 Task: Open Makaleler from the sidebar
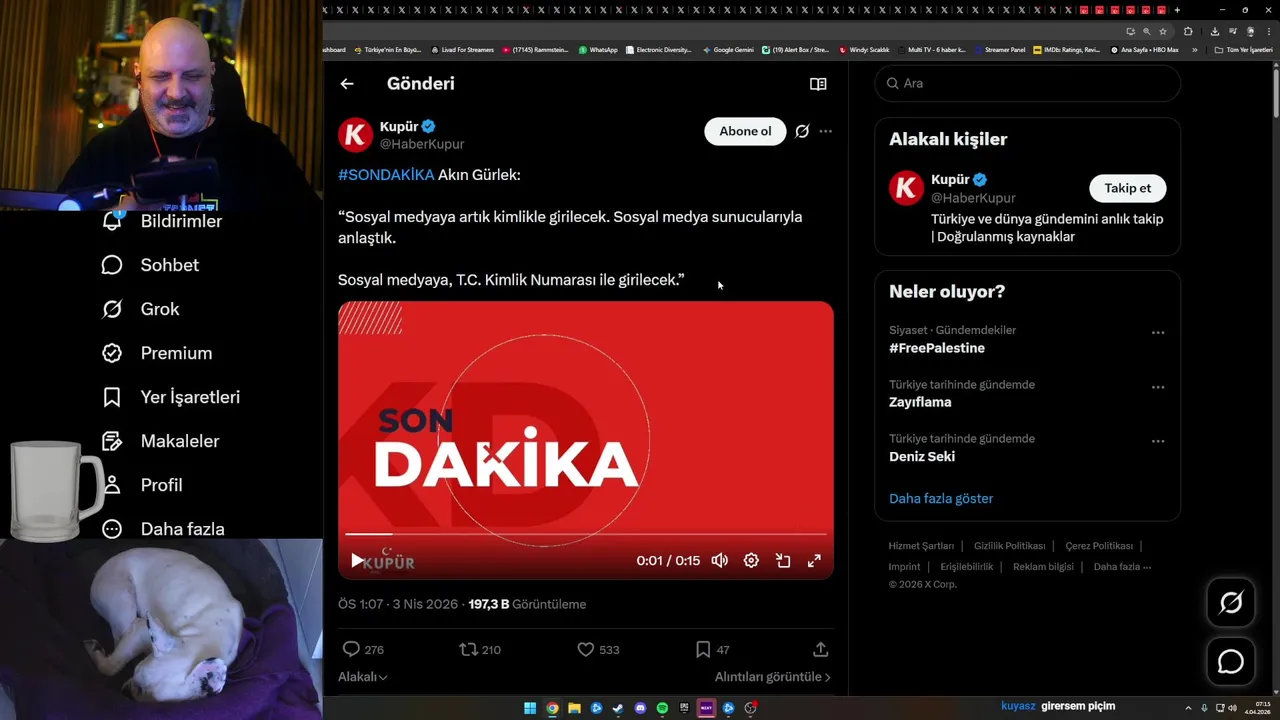[x=160, y=441]
